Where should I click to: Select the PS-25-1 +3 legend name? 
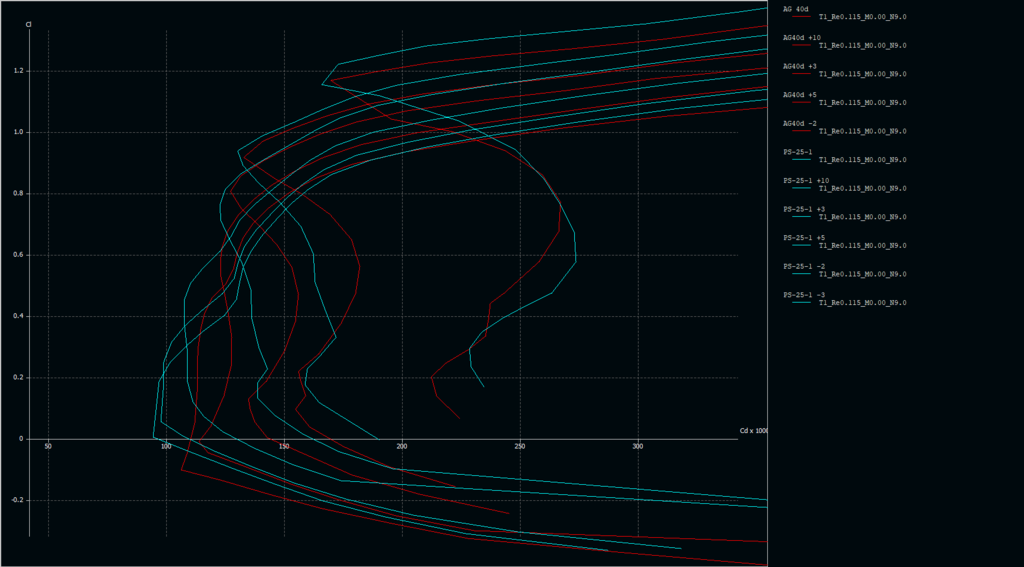[804, 209]
